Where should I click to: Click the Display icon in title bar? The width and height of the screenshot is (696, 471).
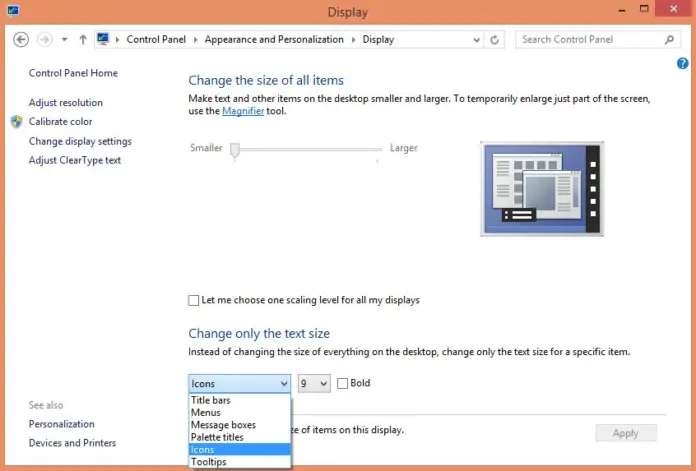[x=12, y=12]
